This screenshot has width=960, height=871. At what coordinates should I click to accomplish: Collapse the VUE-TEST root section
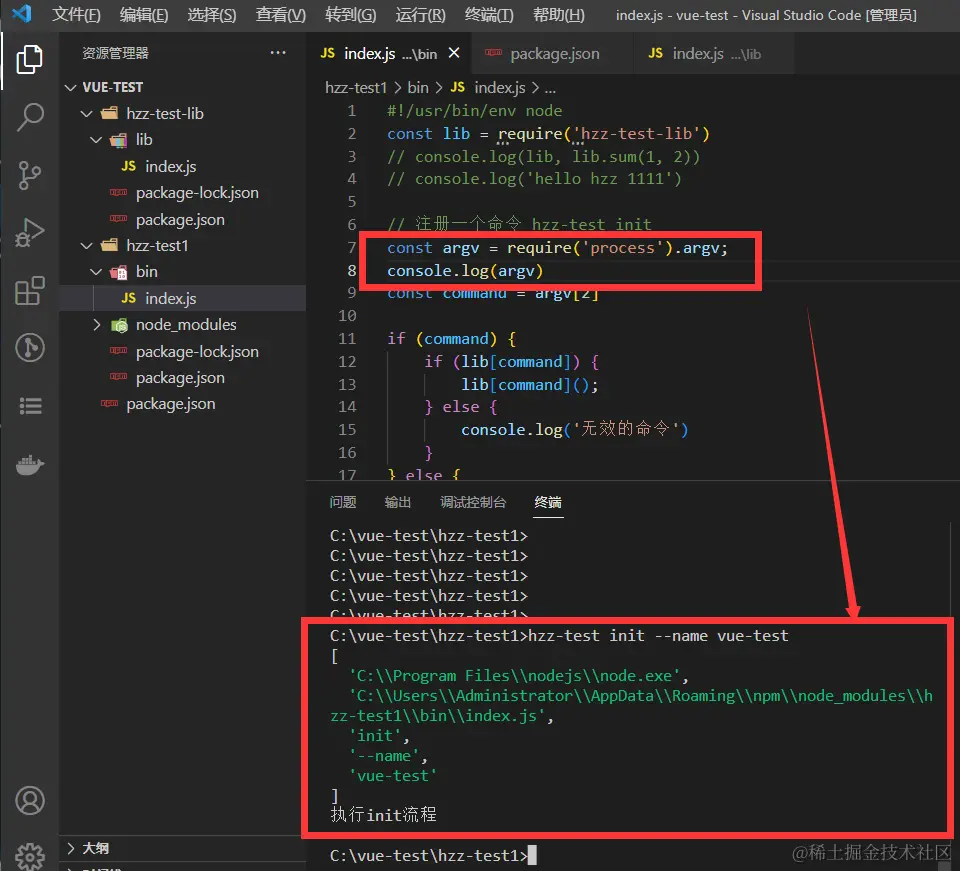click(x=70, y=88)
